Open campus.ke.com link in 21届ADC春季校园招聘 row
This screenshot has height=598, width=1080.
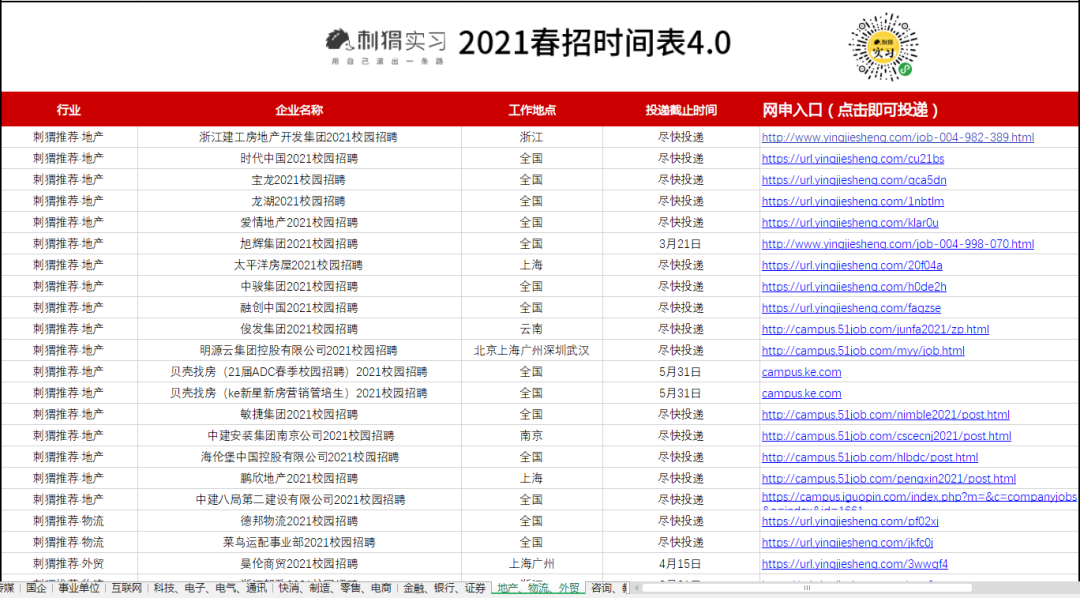click(x=801, y=372)
